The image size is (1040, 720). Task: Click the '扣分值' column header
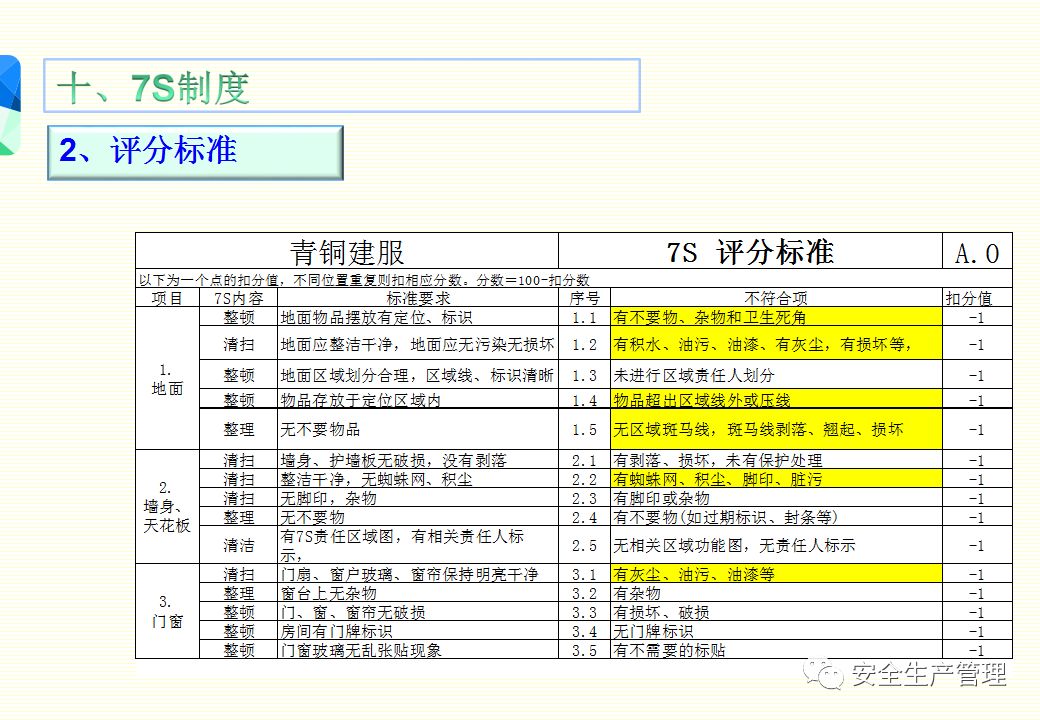[977, 298]
